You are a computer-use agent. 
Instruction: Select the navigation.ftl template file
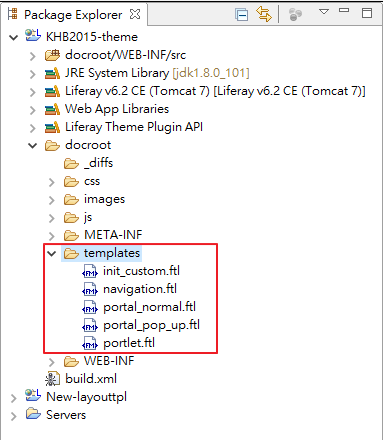(x=140, y=289)
